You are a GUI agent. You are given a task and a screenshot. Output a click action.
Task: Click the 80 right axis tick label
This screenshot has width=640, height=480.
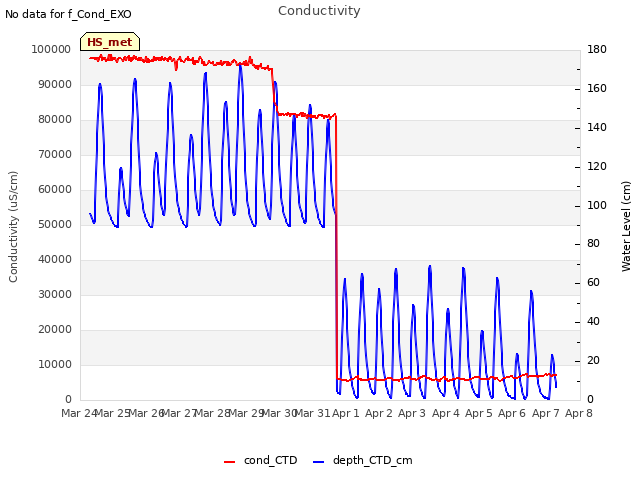pyautogui.click(x=593, y=244)
